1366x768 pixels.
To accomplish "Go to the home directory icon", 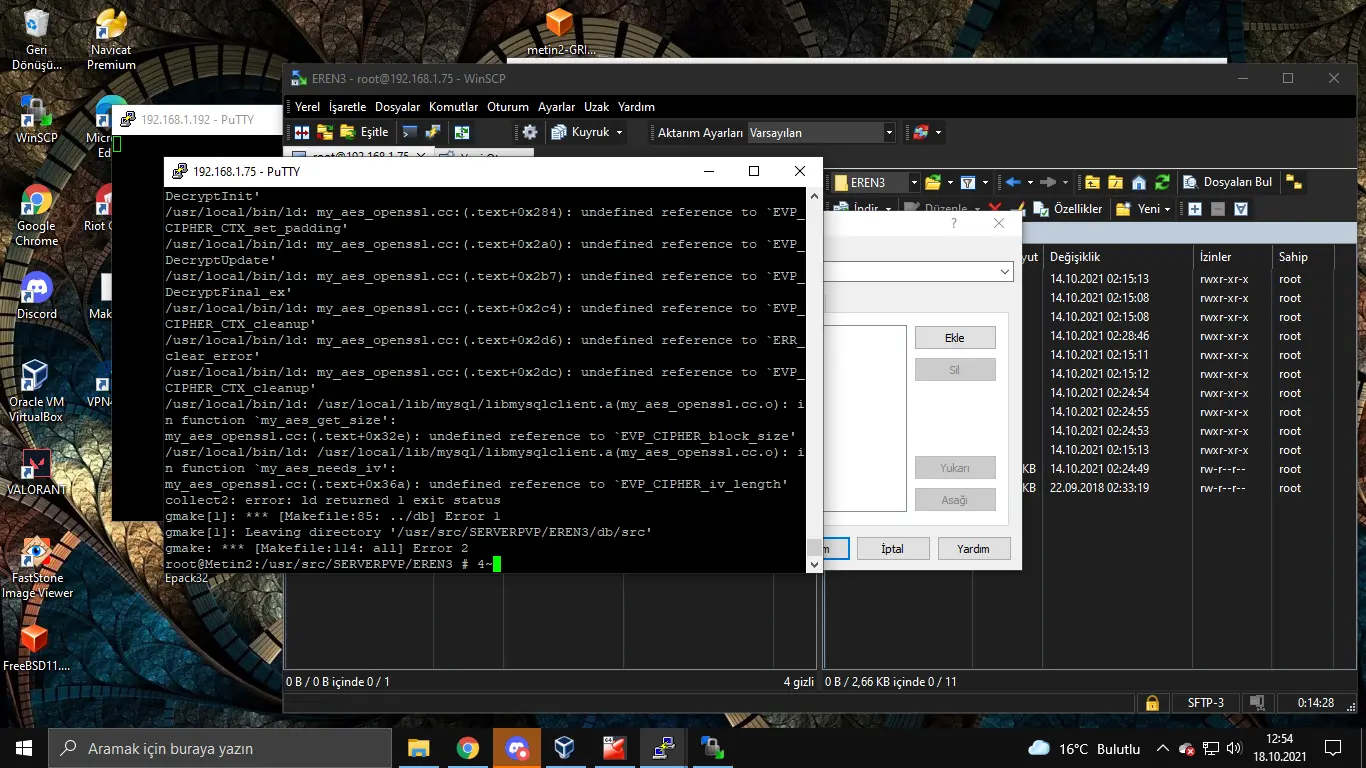I will [x=1138, y=182].
